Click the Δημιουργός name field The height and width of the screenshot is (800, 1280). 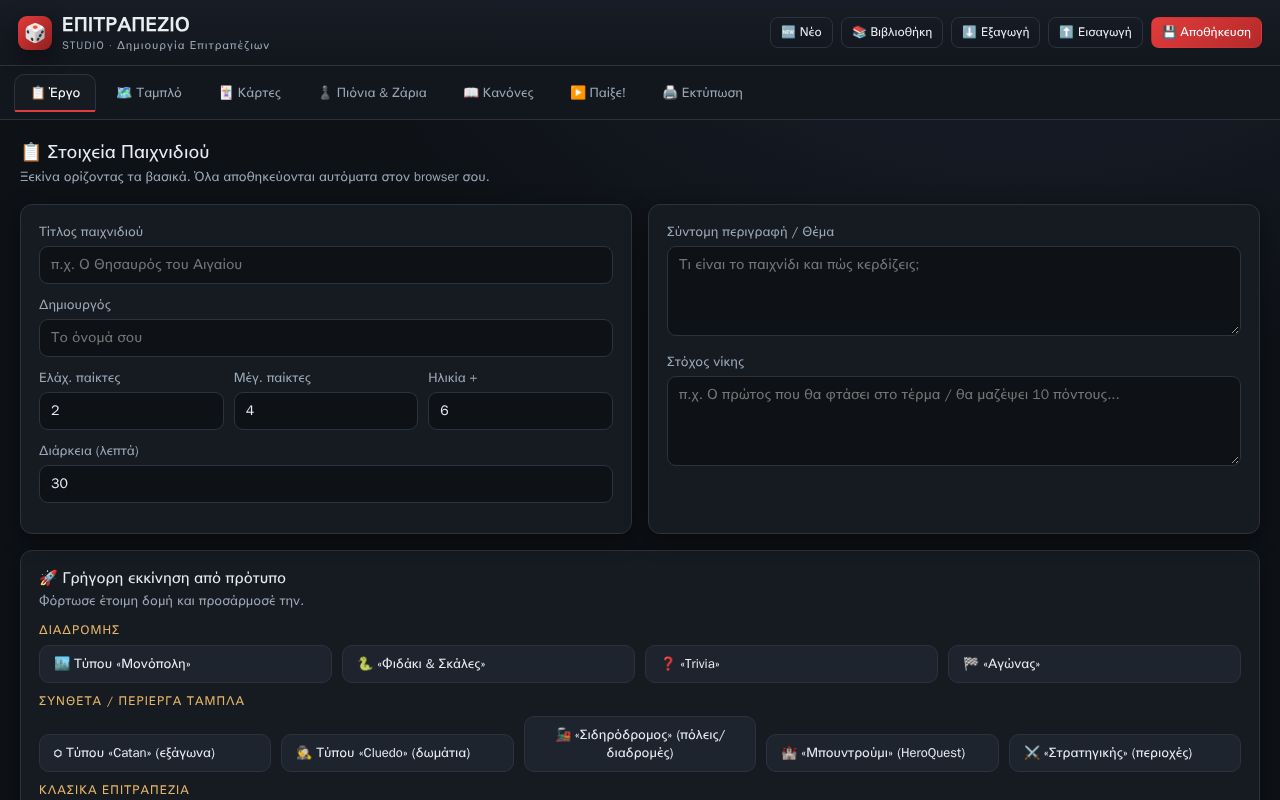coord(326,338)
